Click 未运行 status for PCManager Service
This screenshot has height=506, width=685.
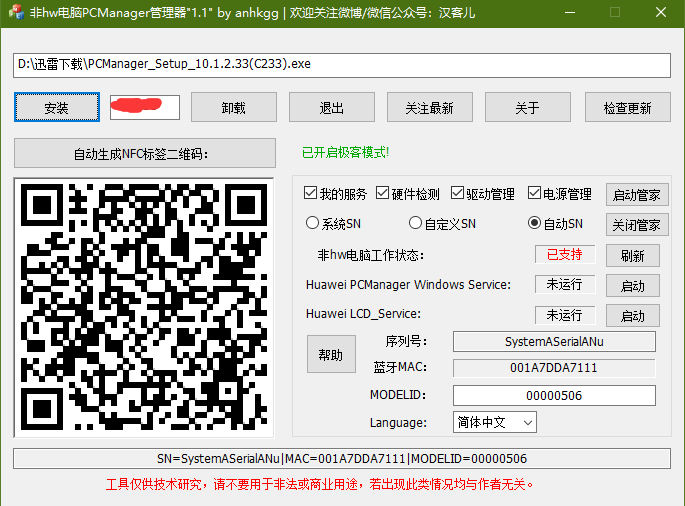[565, 284]
